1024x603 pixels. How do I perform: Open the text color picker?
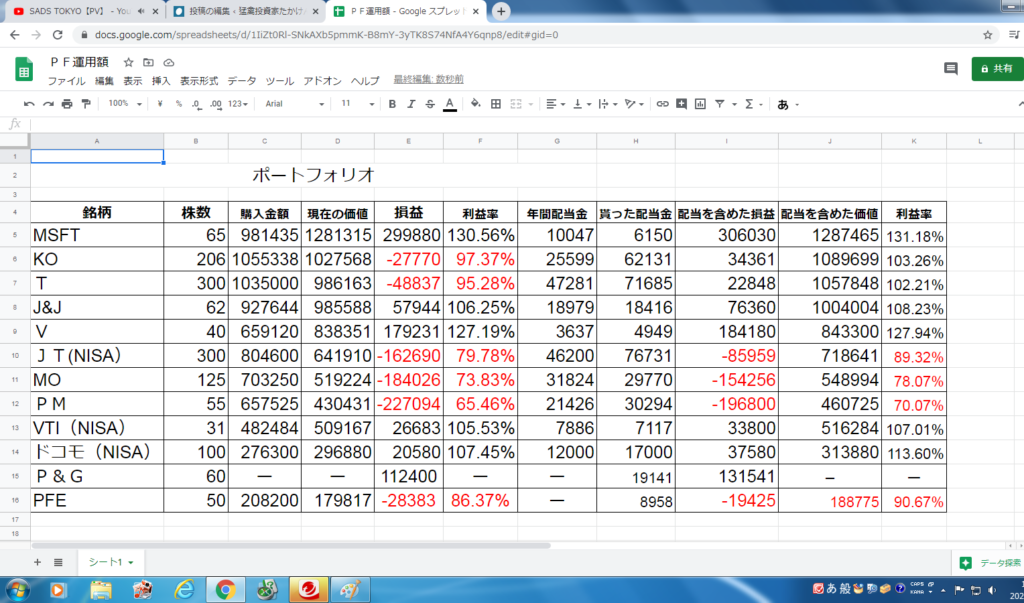(449, 104)
